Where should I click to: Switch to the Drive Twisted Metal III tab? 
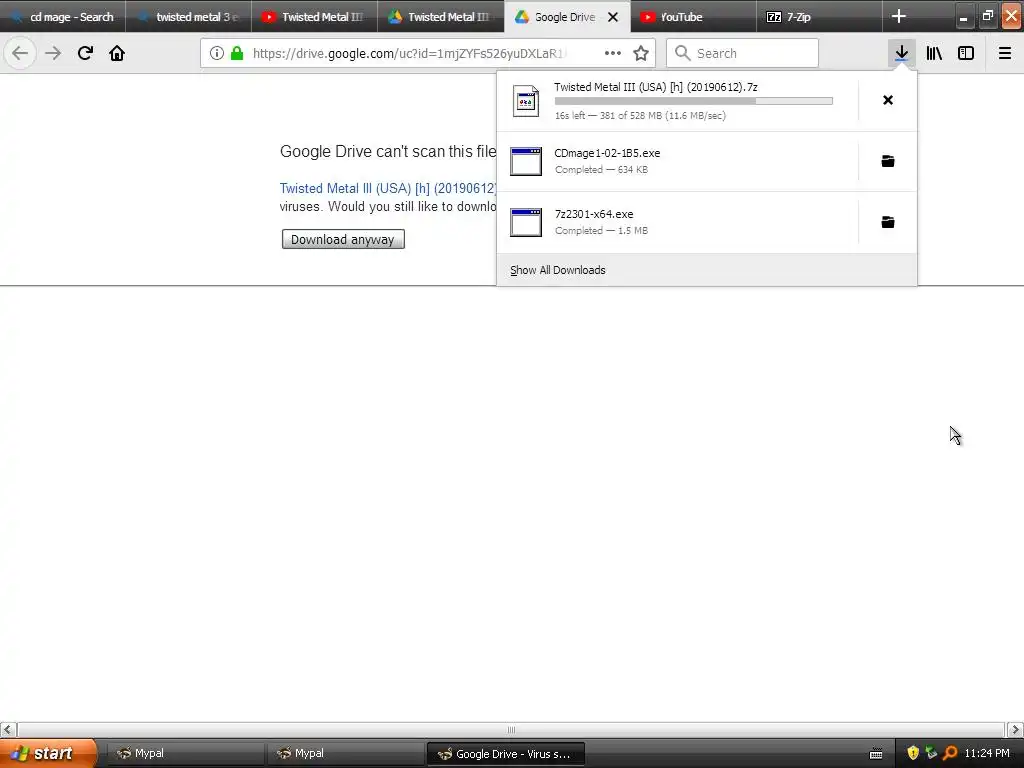(x=441, y=17)
